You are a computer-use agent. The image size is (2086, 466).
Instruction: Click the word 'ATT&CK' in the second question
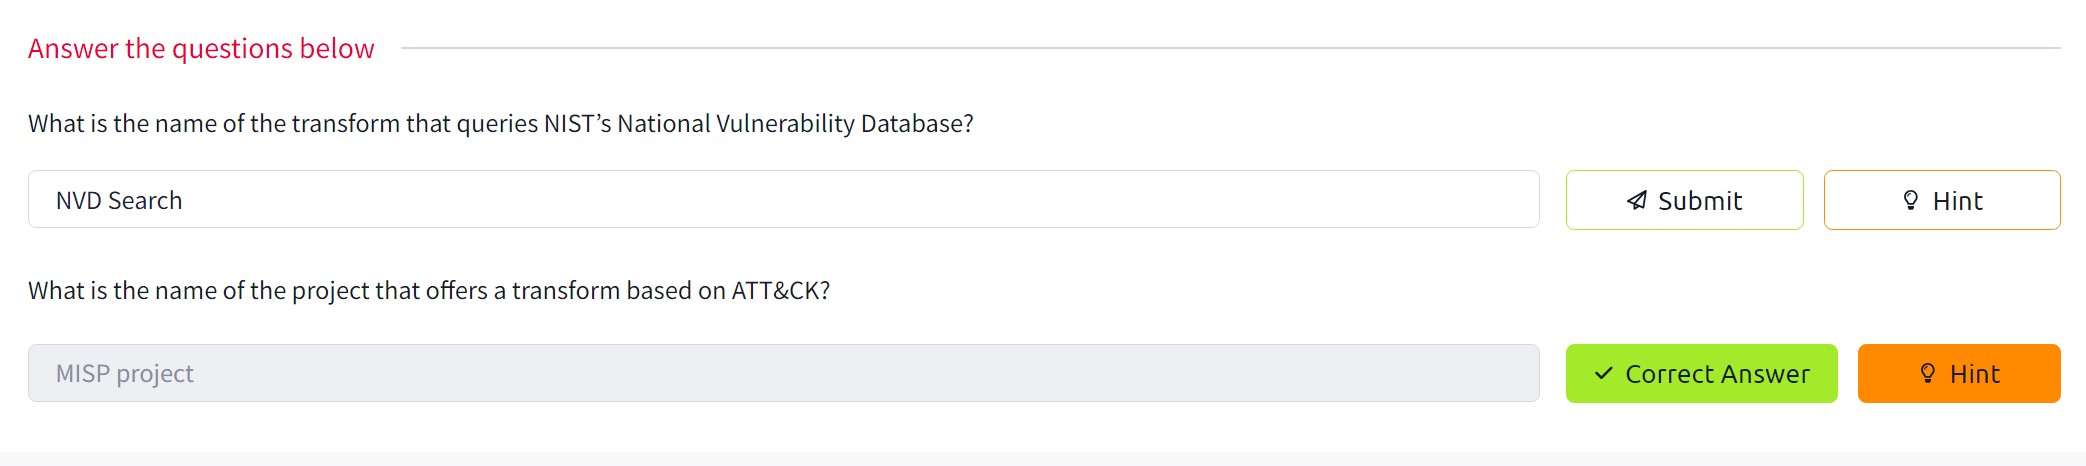tap(776, 290)
